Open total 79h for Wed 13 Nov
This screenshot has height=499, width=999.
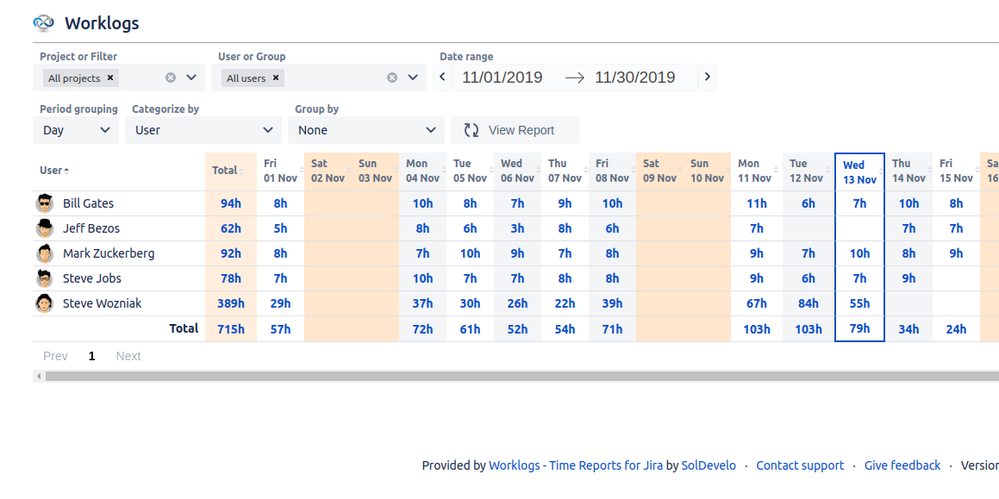859,329
